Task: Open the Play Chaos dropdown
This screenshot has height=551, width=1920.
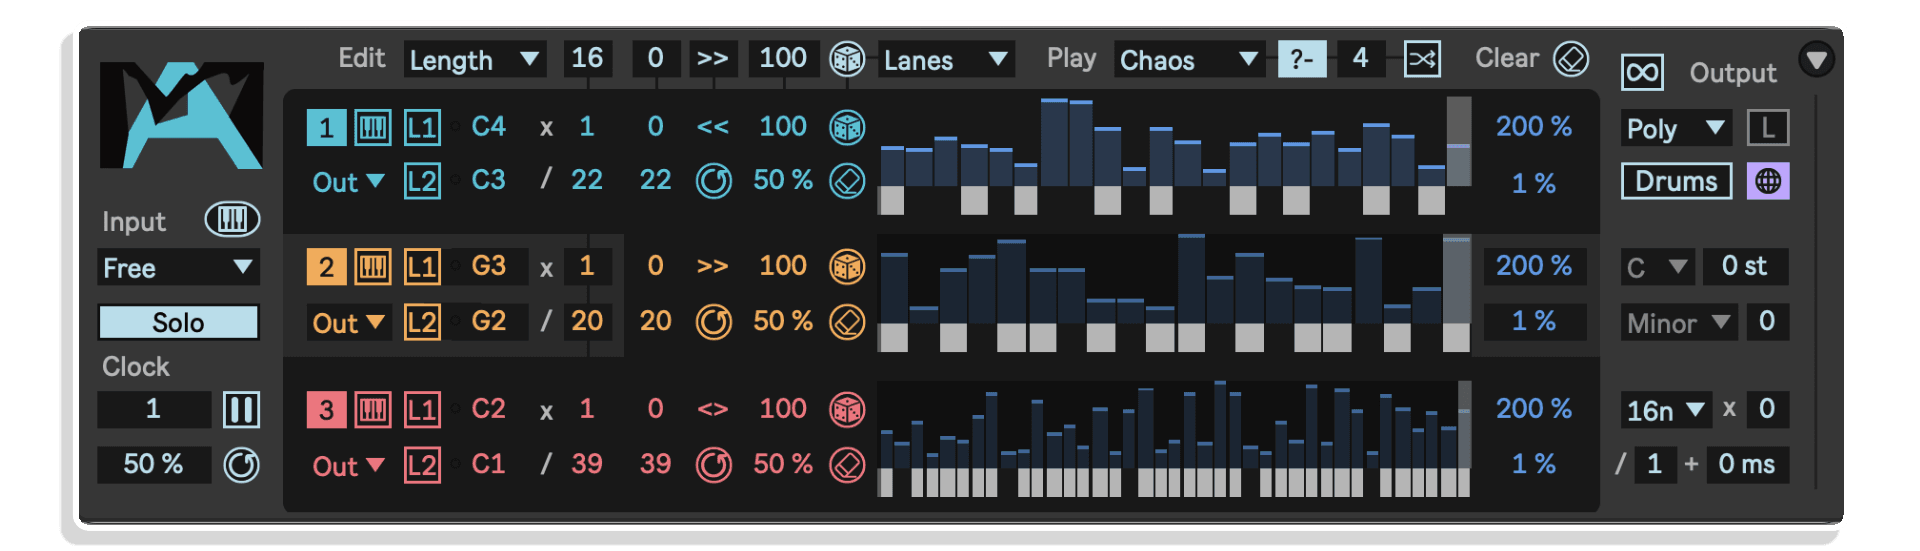Action: point(1189,59)
